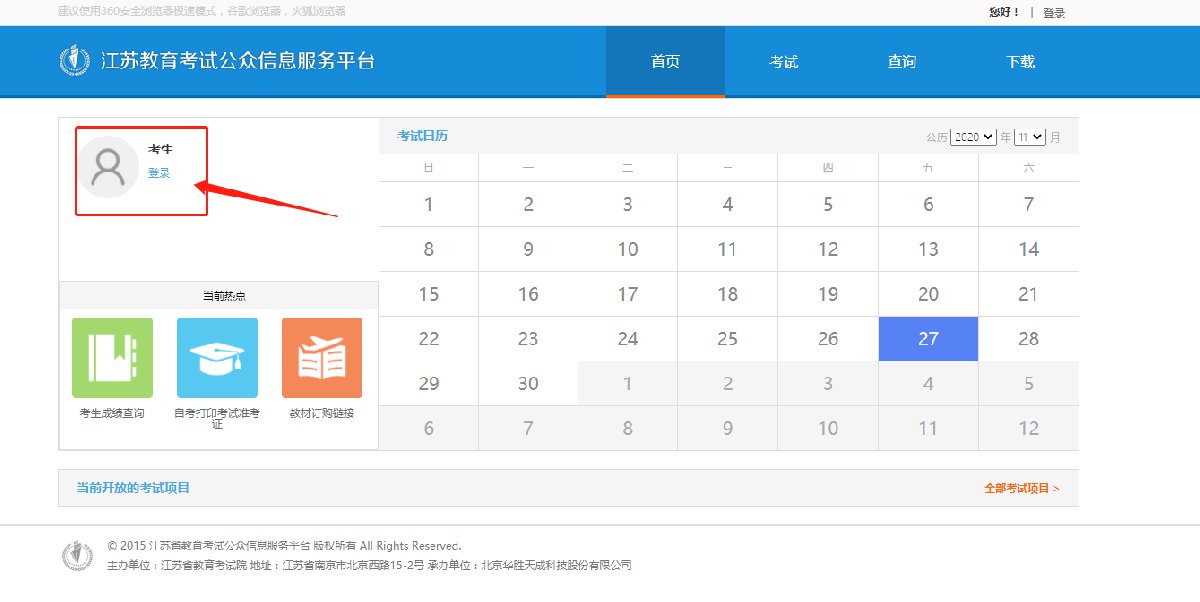1200x602 pixels.
Task: Click the gray user avatar icon
Action: click(x=108, y=167)
